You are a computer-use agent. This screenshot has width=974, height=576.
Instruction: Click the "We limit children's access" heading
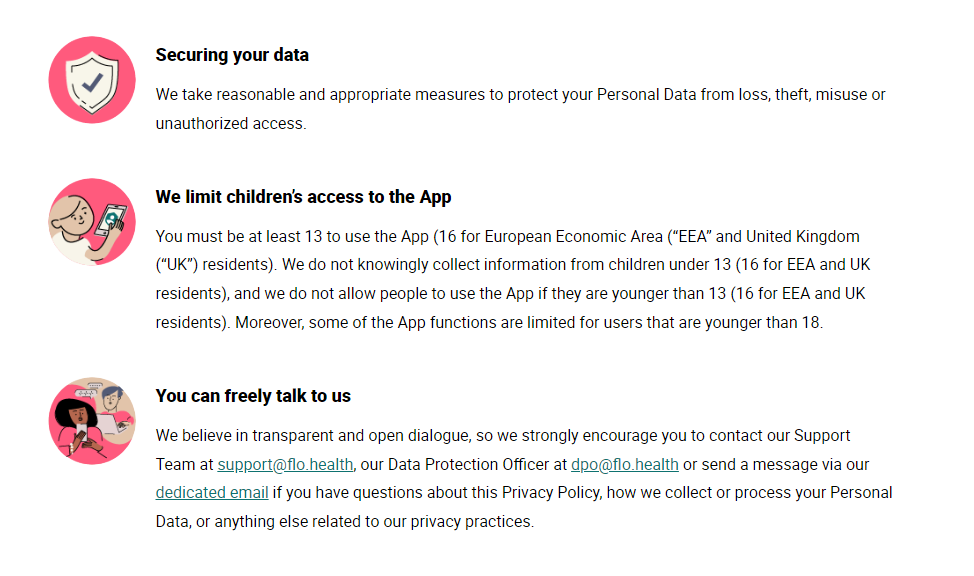tap(303, 197)
